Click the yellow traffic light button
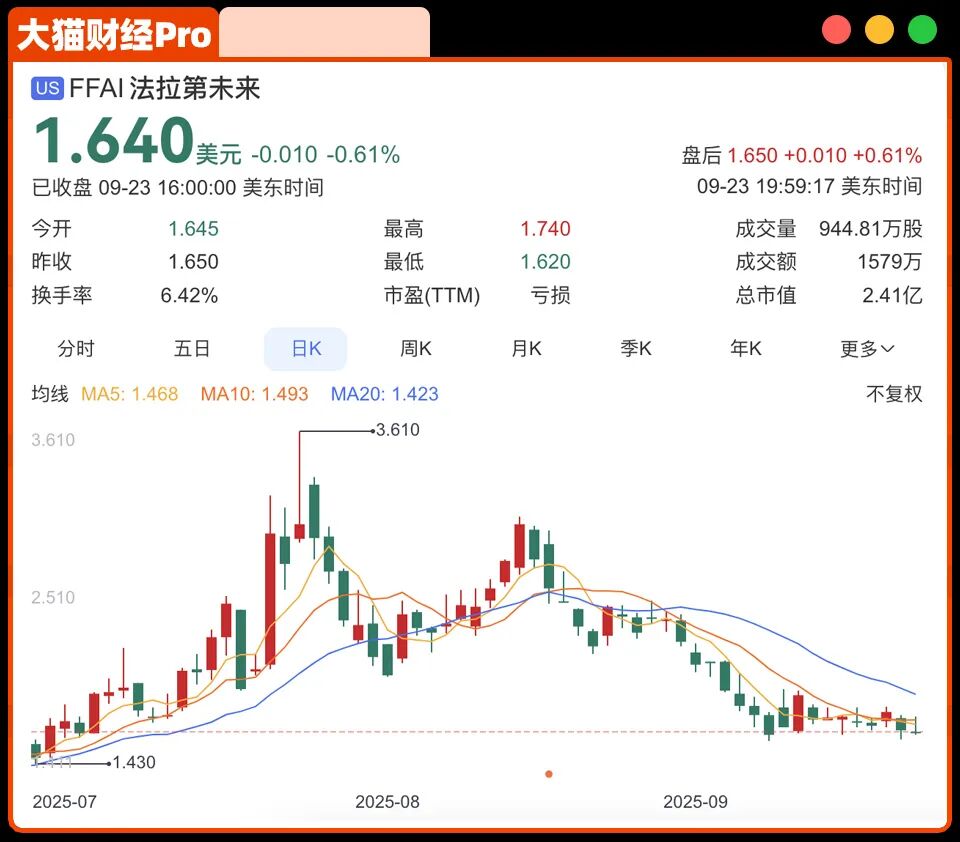Image resolution: width=960 pixels, height=842 pixels. click(x=879, y=29)
